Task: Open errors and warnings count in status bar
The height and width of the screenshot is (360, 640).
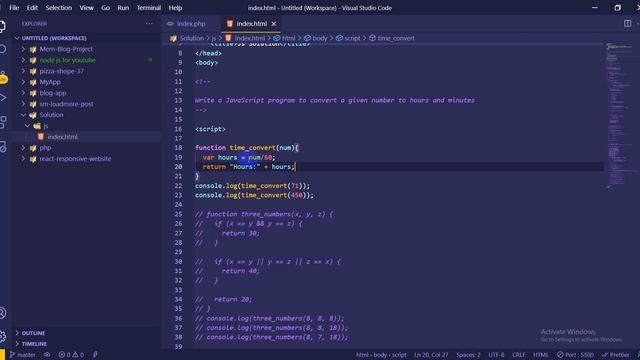Action: coord(71,355)
